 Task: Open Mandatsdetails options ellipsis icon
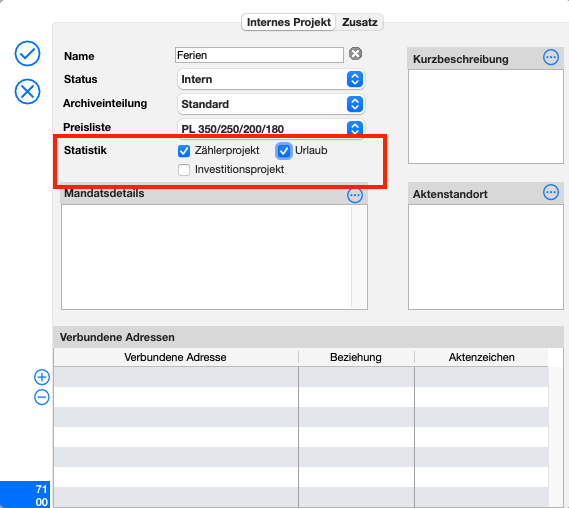pyautogui.click(x=355, y=195)
